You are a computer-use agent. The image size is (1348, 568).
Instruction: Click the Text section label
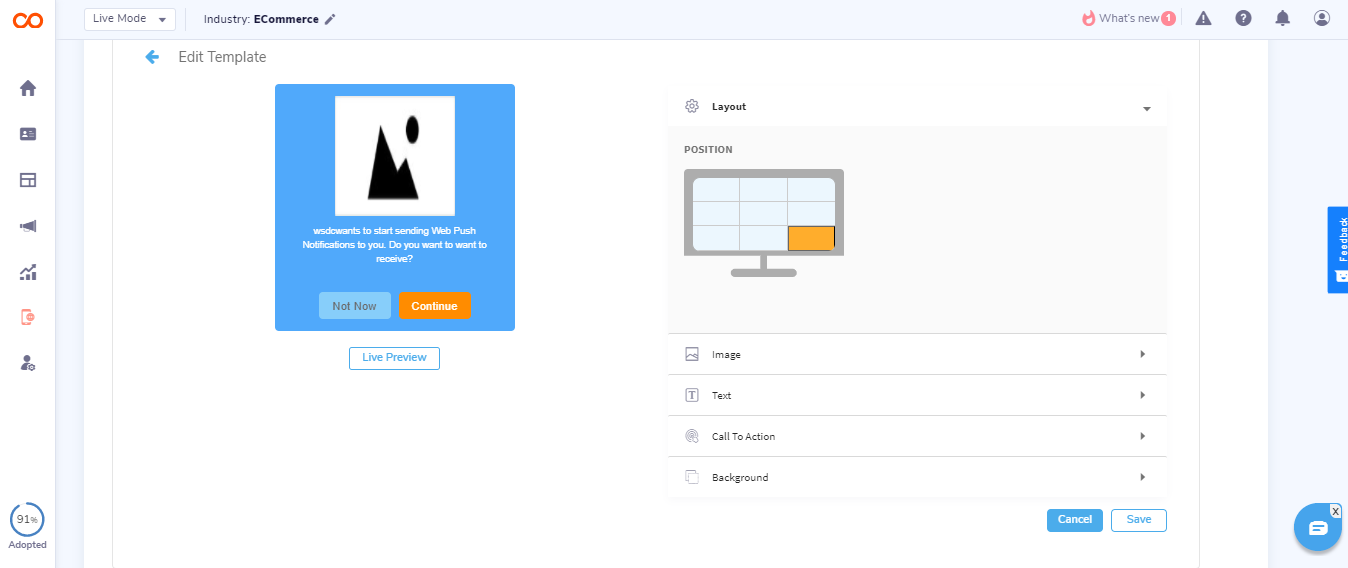[721, 396]
